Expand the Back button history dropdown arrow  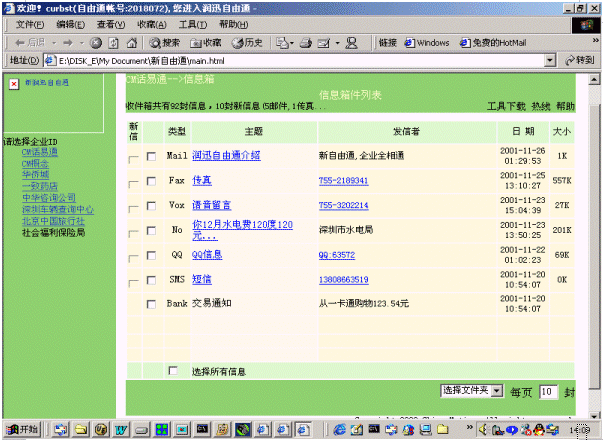pos(53,43)
